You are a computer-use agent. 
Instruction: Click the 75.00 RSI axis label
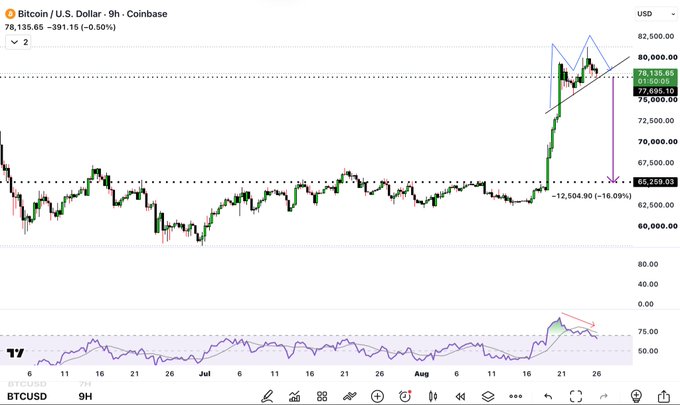648,332
